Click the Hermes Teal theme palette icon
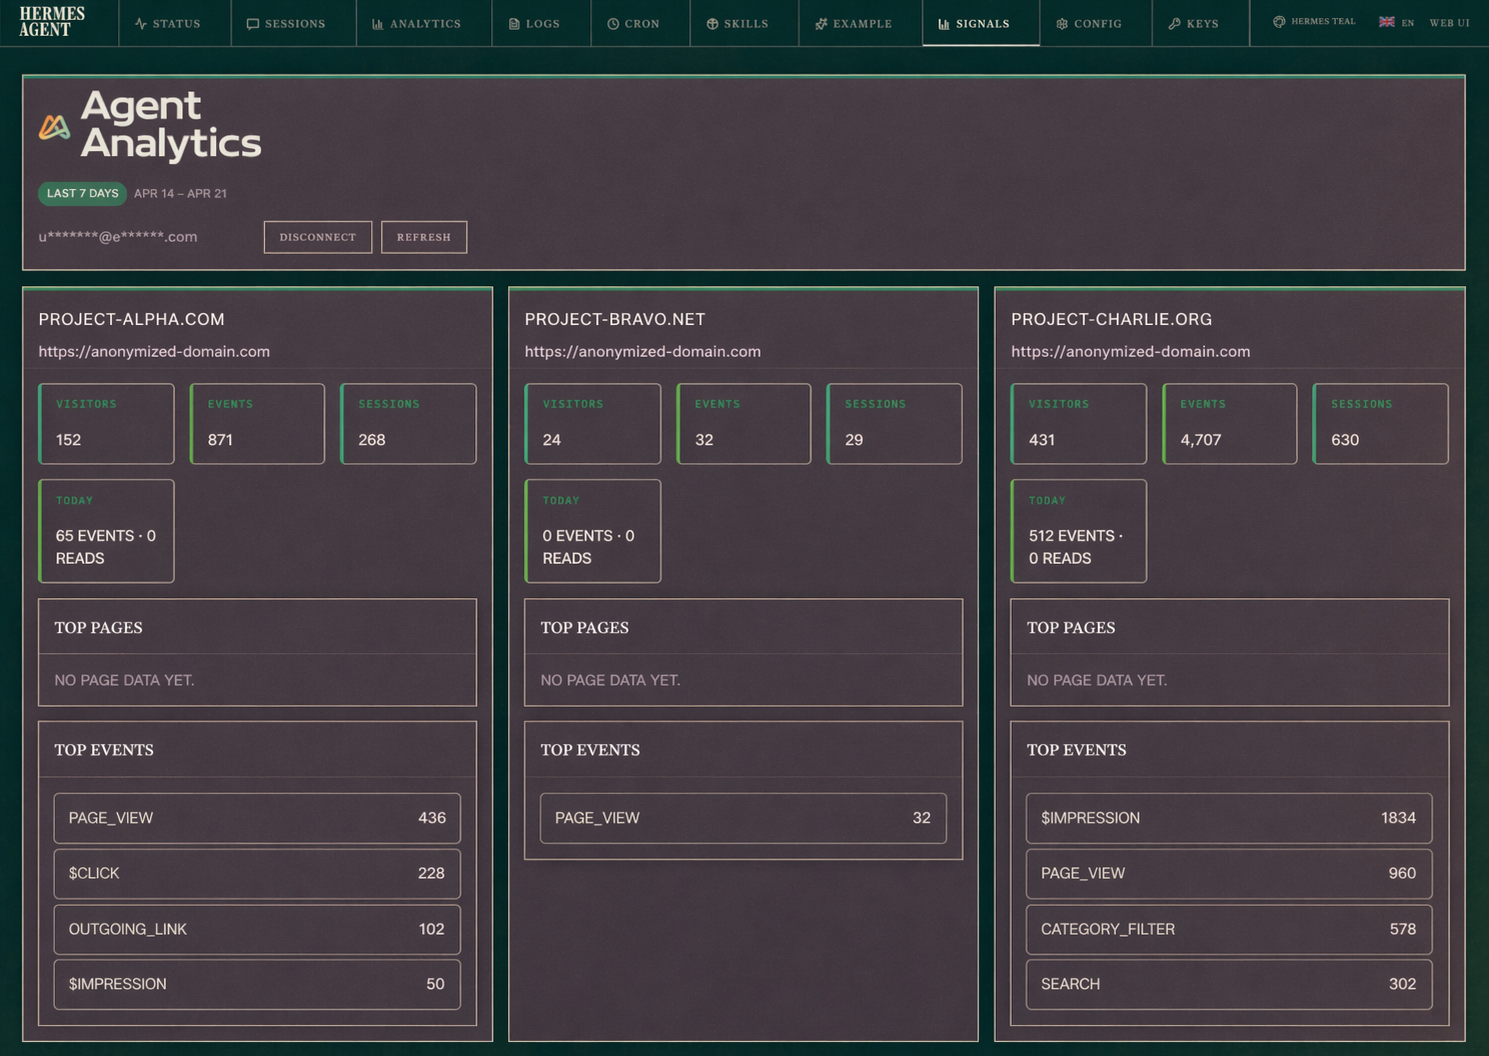 [x=1279, y=21]
